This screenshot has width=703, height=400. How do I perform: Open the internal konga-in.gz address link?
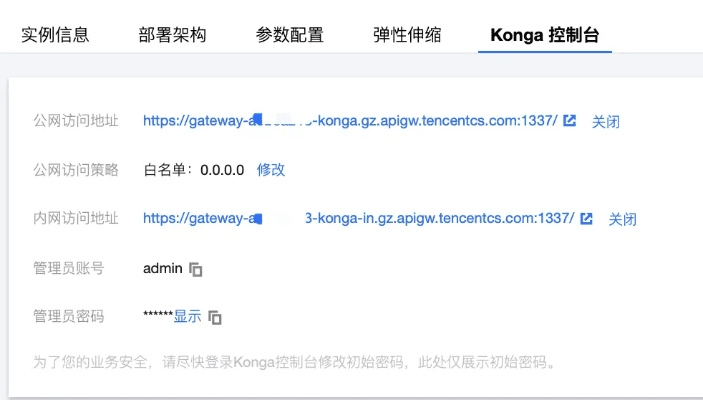click(x=358, y=219)
